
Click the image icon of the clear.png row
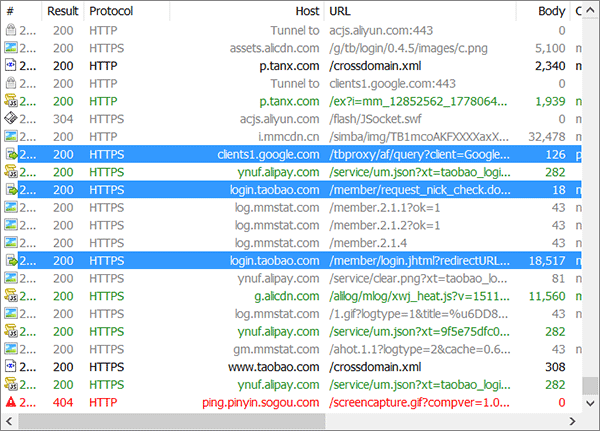11,278
